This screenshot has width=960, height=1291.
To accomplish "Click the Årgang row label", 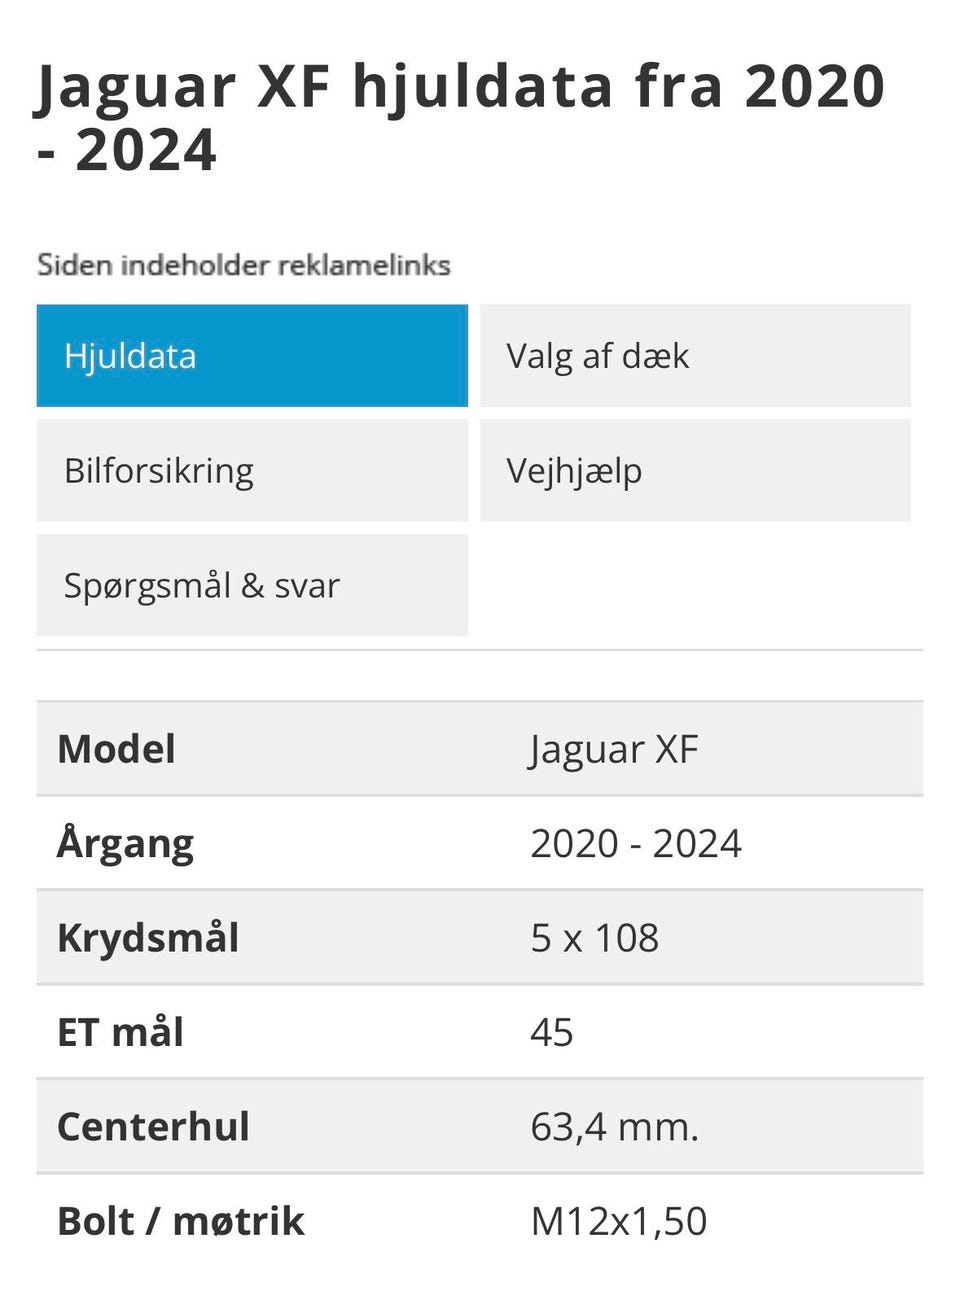I will [126, 844].
